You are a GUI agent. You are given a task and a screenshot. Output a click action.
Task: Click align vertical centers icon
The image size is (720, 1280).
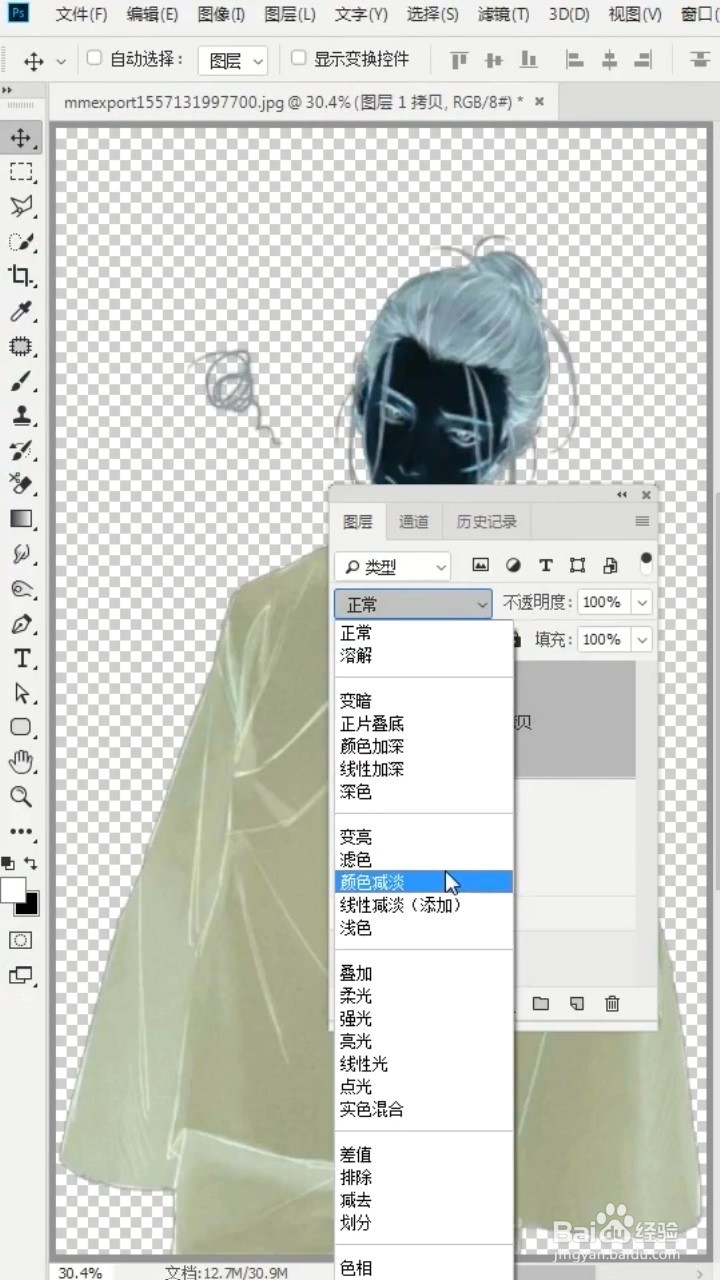click(x=493, y=60)
